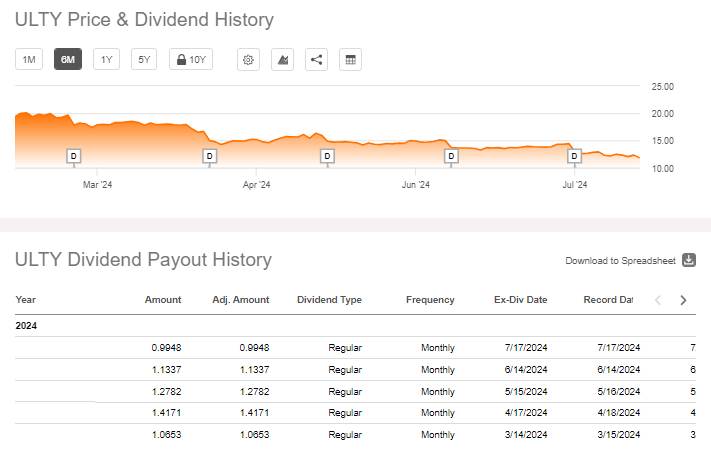711x452 pixels.
Task: Sort by Frequency column header
Action: pos(430,300)
